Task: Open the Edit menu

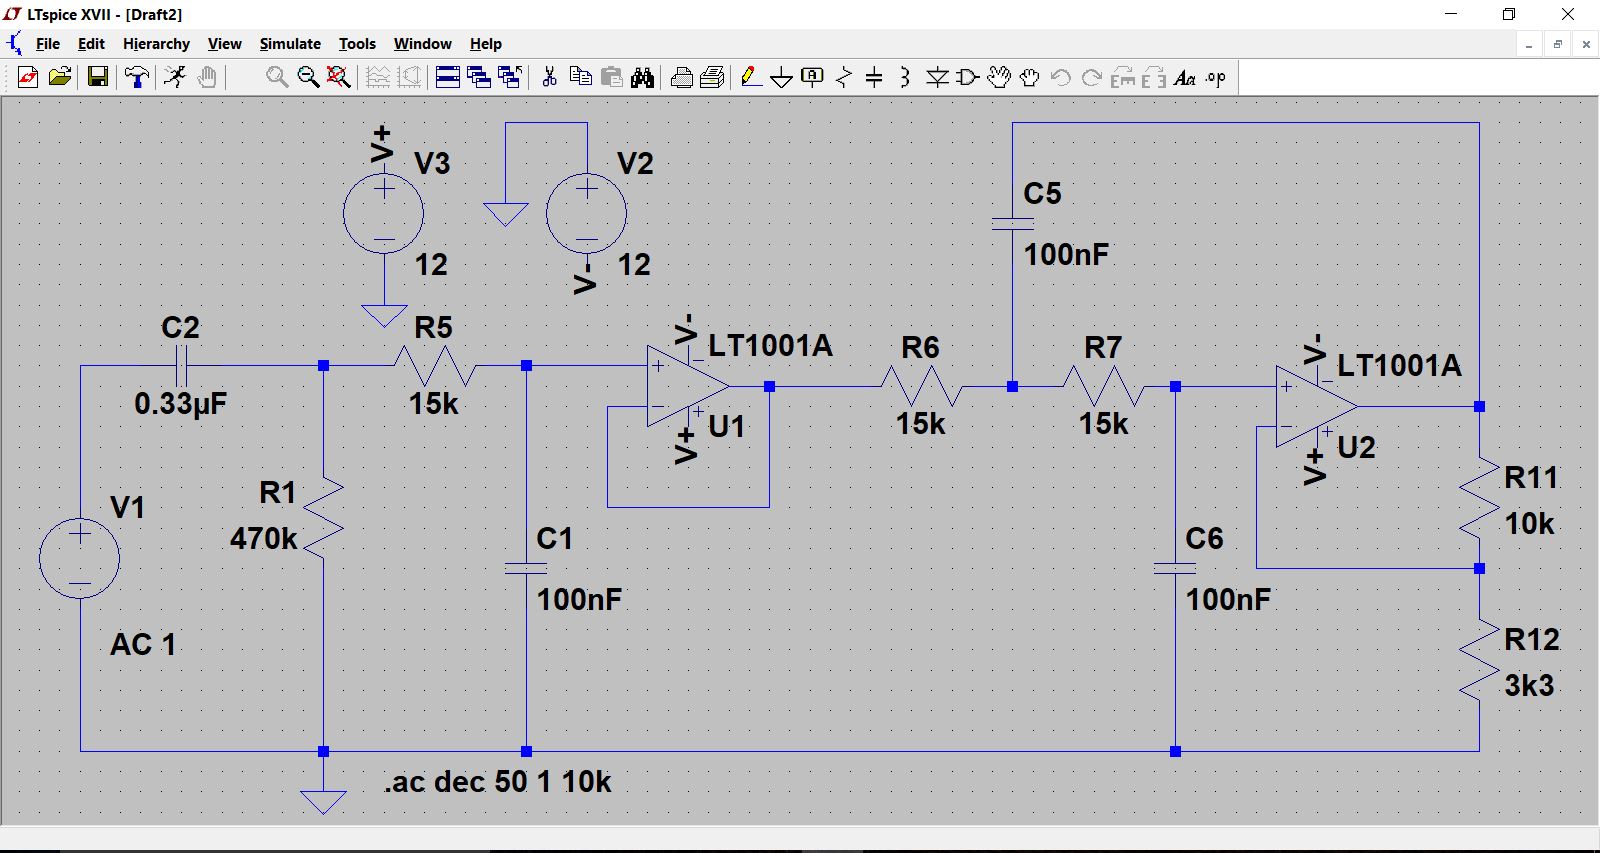Action: (91, 44)
